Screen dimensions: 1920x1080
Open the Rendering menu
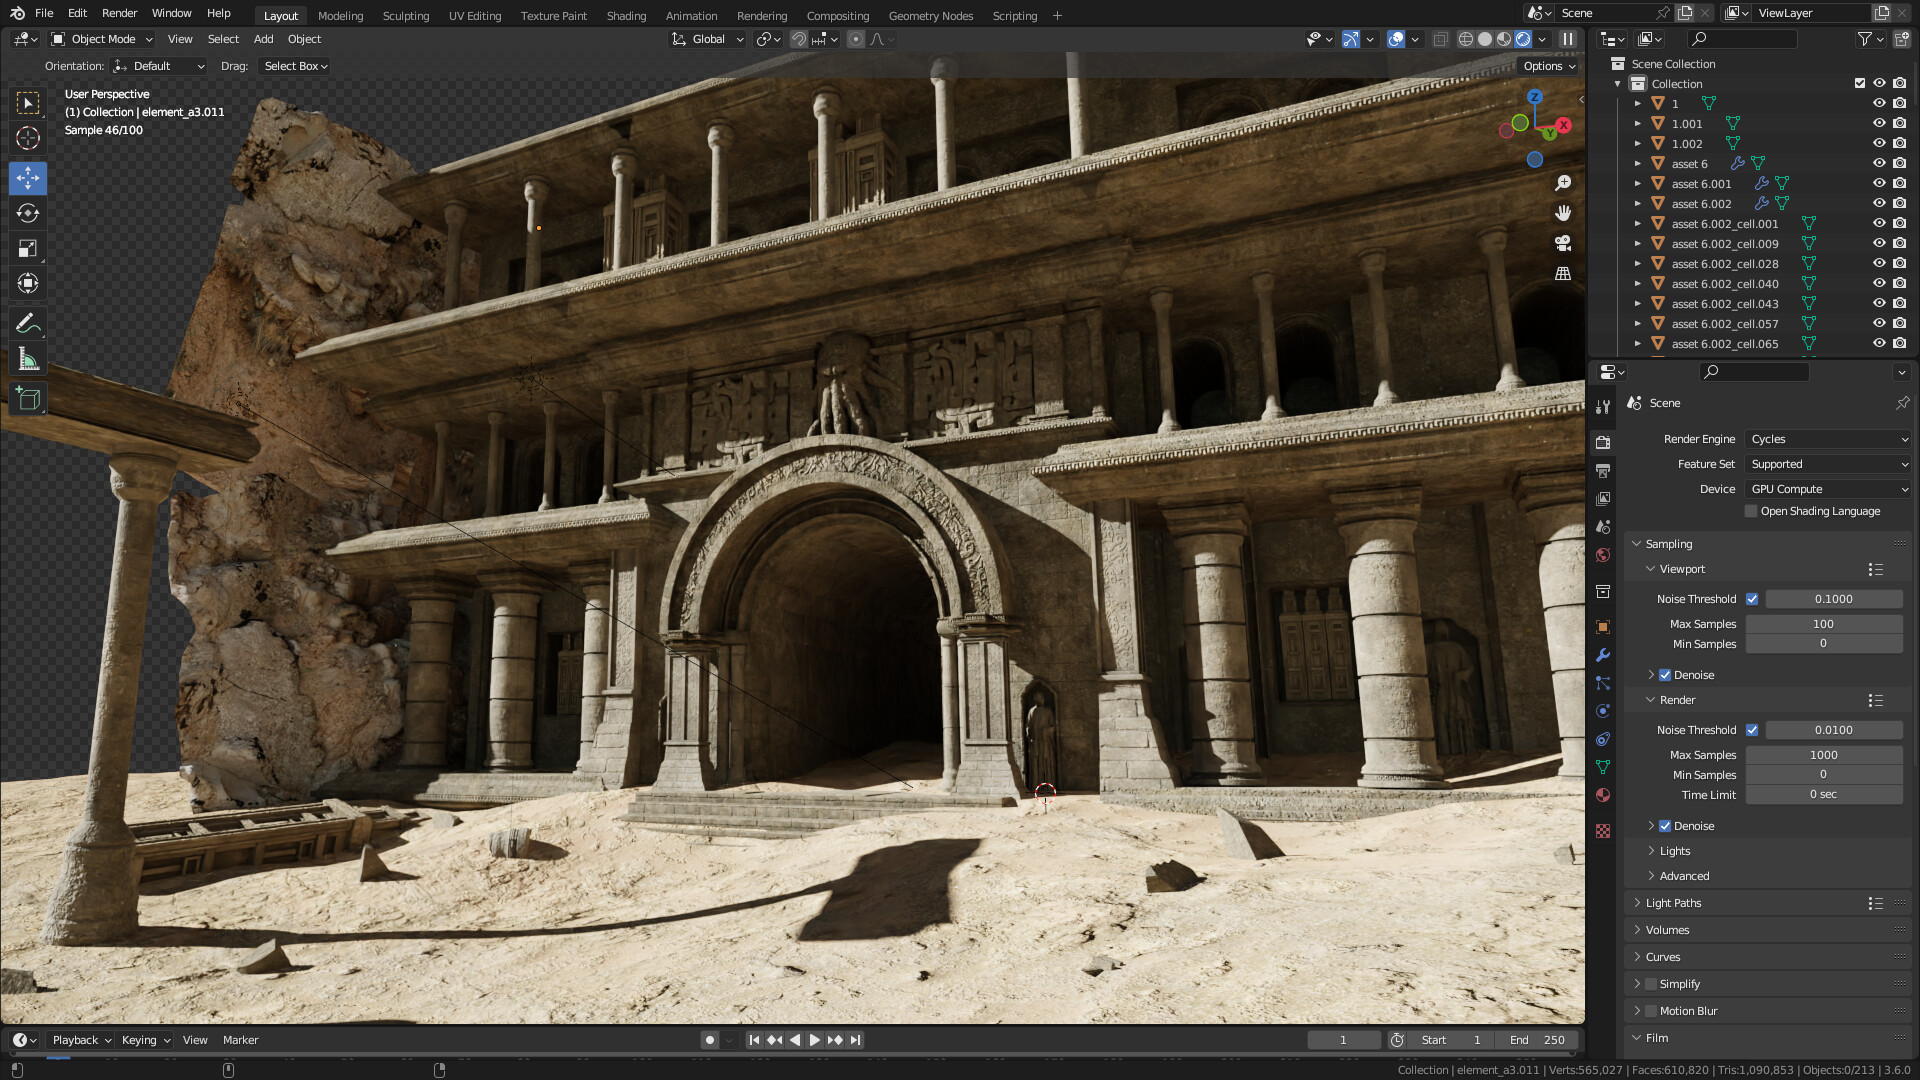tap(762, 15)
